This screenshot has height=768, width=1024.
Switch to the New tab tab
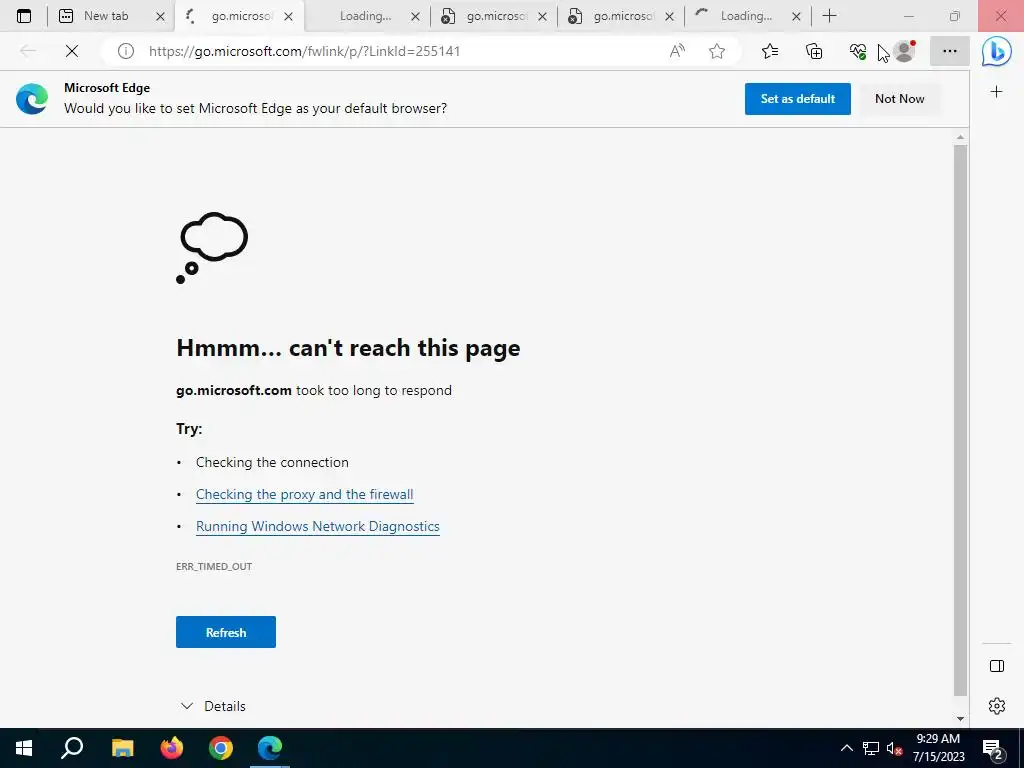[106, 16]
